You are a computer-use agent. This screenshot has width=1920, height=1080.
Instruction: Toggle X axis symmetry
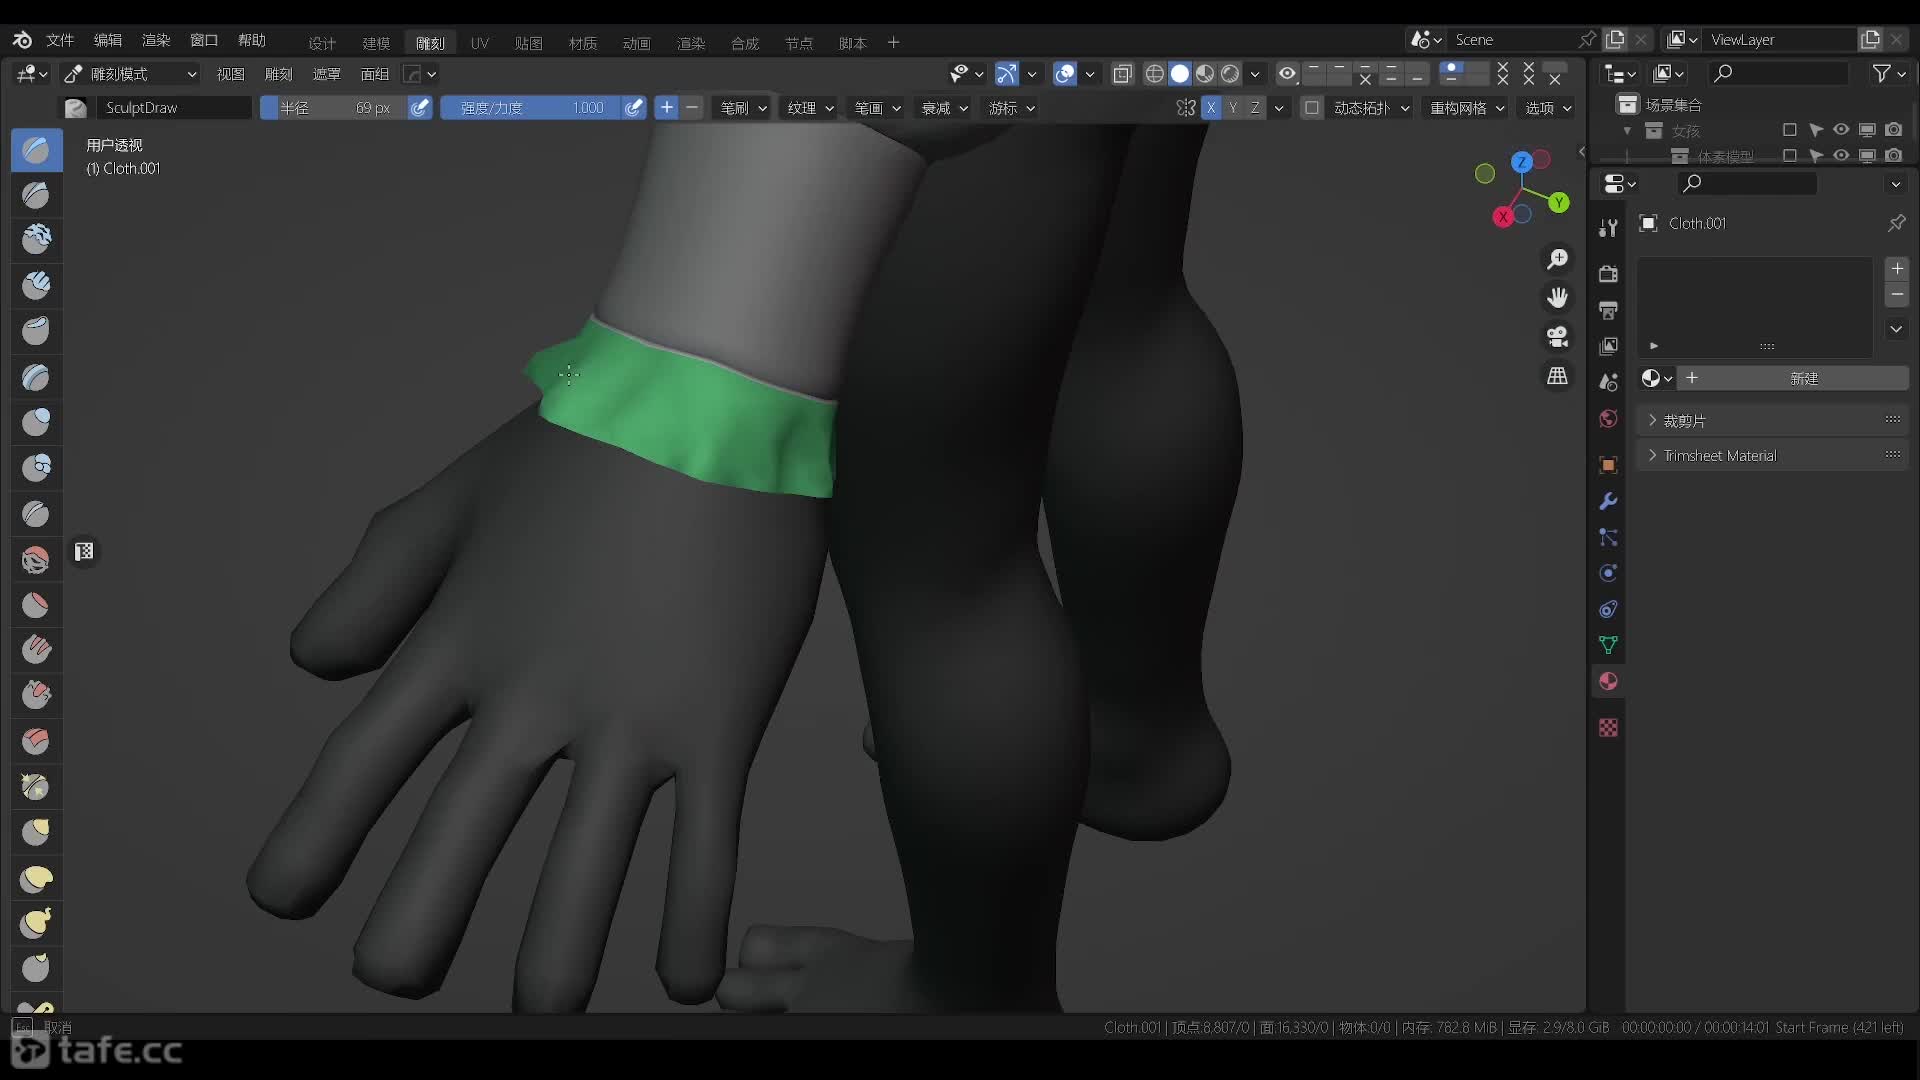pos(1211,108)
